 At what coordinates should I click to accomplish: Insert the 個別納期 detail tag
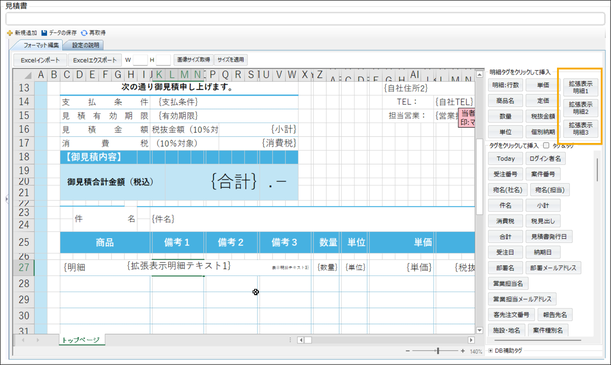[x=543, y=132]
